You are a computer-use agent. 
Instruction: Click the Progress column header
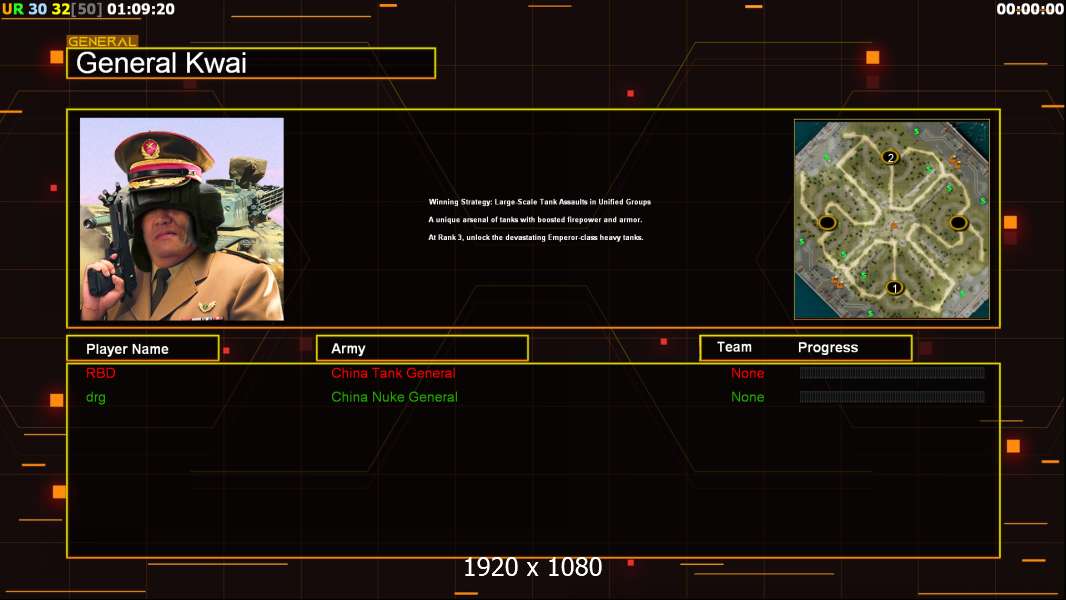point(827,347)
